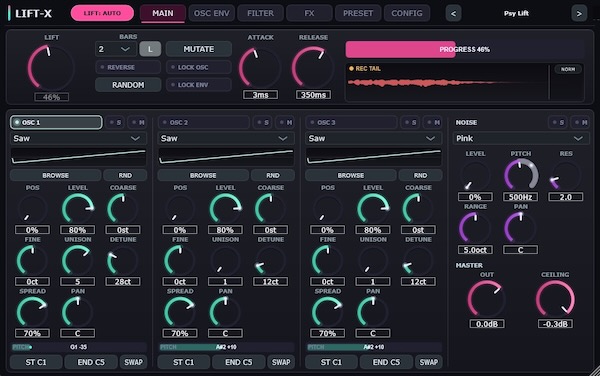This screenshot has height=376, width=600.
Task: Click the OSC 3 DETUNE knob
Action: (418, 260)
